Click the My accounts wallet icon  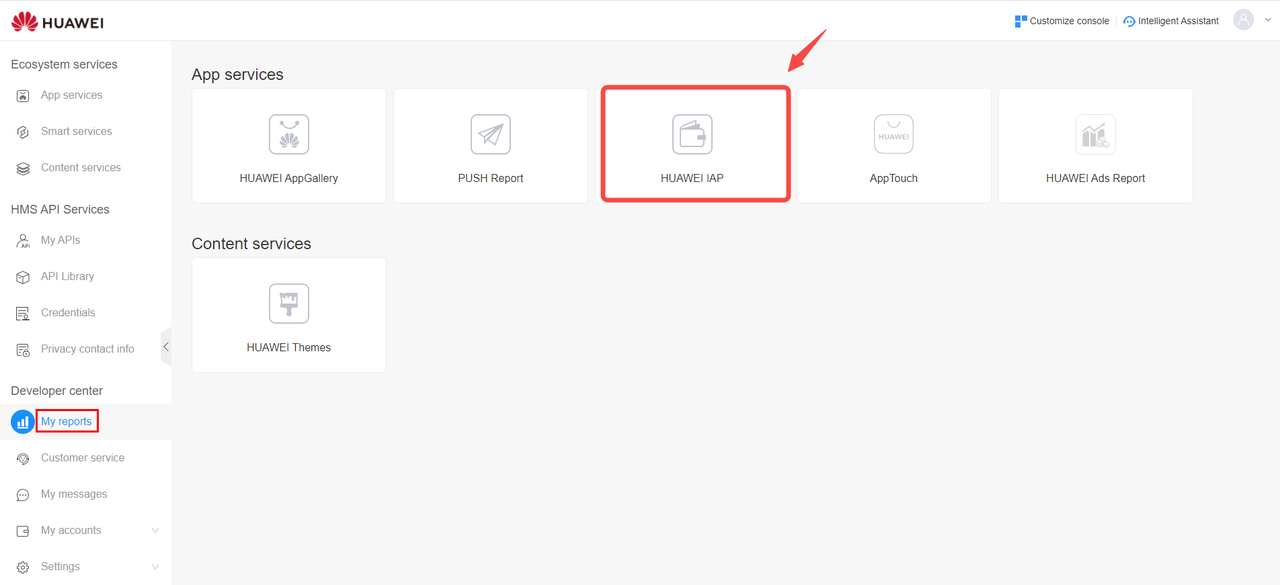(x=23, y=531)
